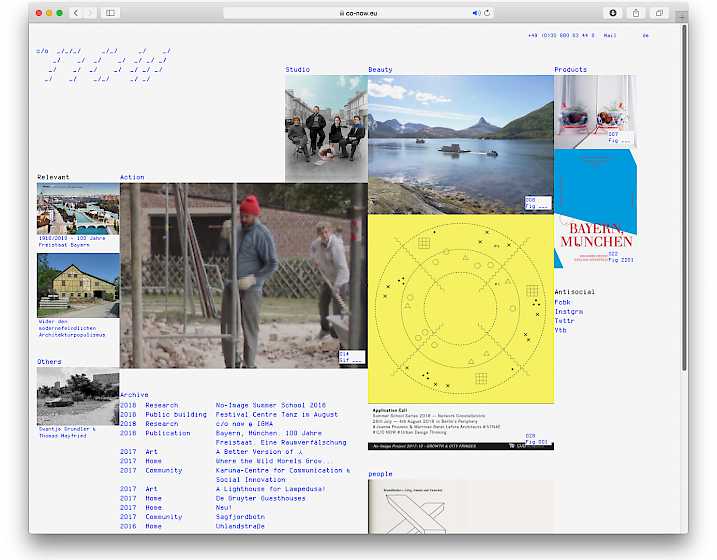Viewport: 717px width, 560px height.
Task: Open the Relevant section heading
Action: pos(53,177)
